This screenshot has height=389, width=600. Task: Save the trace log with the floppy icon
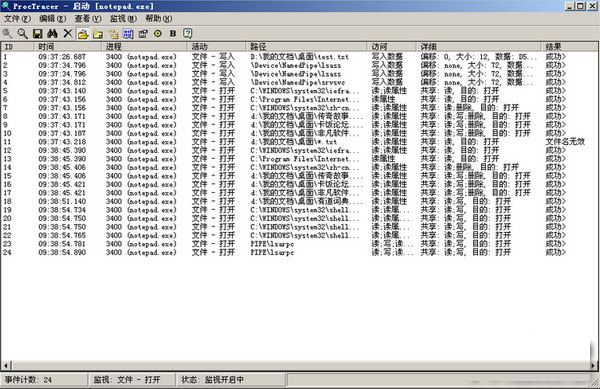tap(38, 34)
